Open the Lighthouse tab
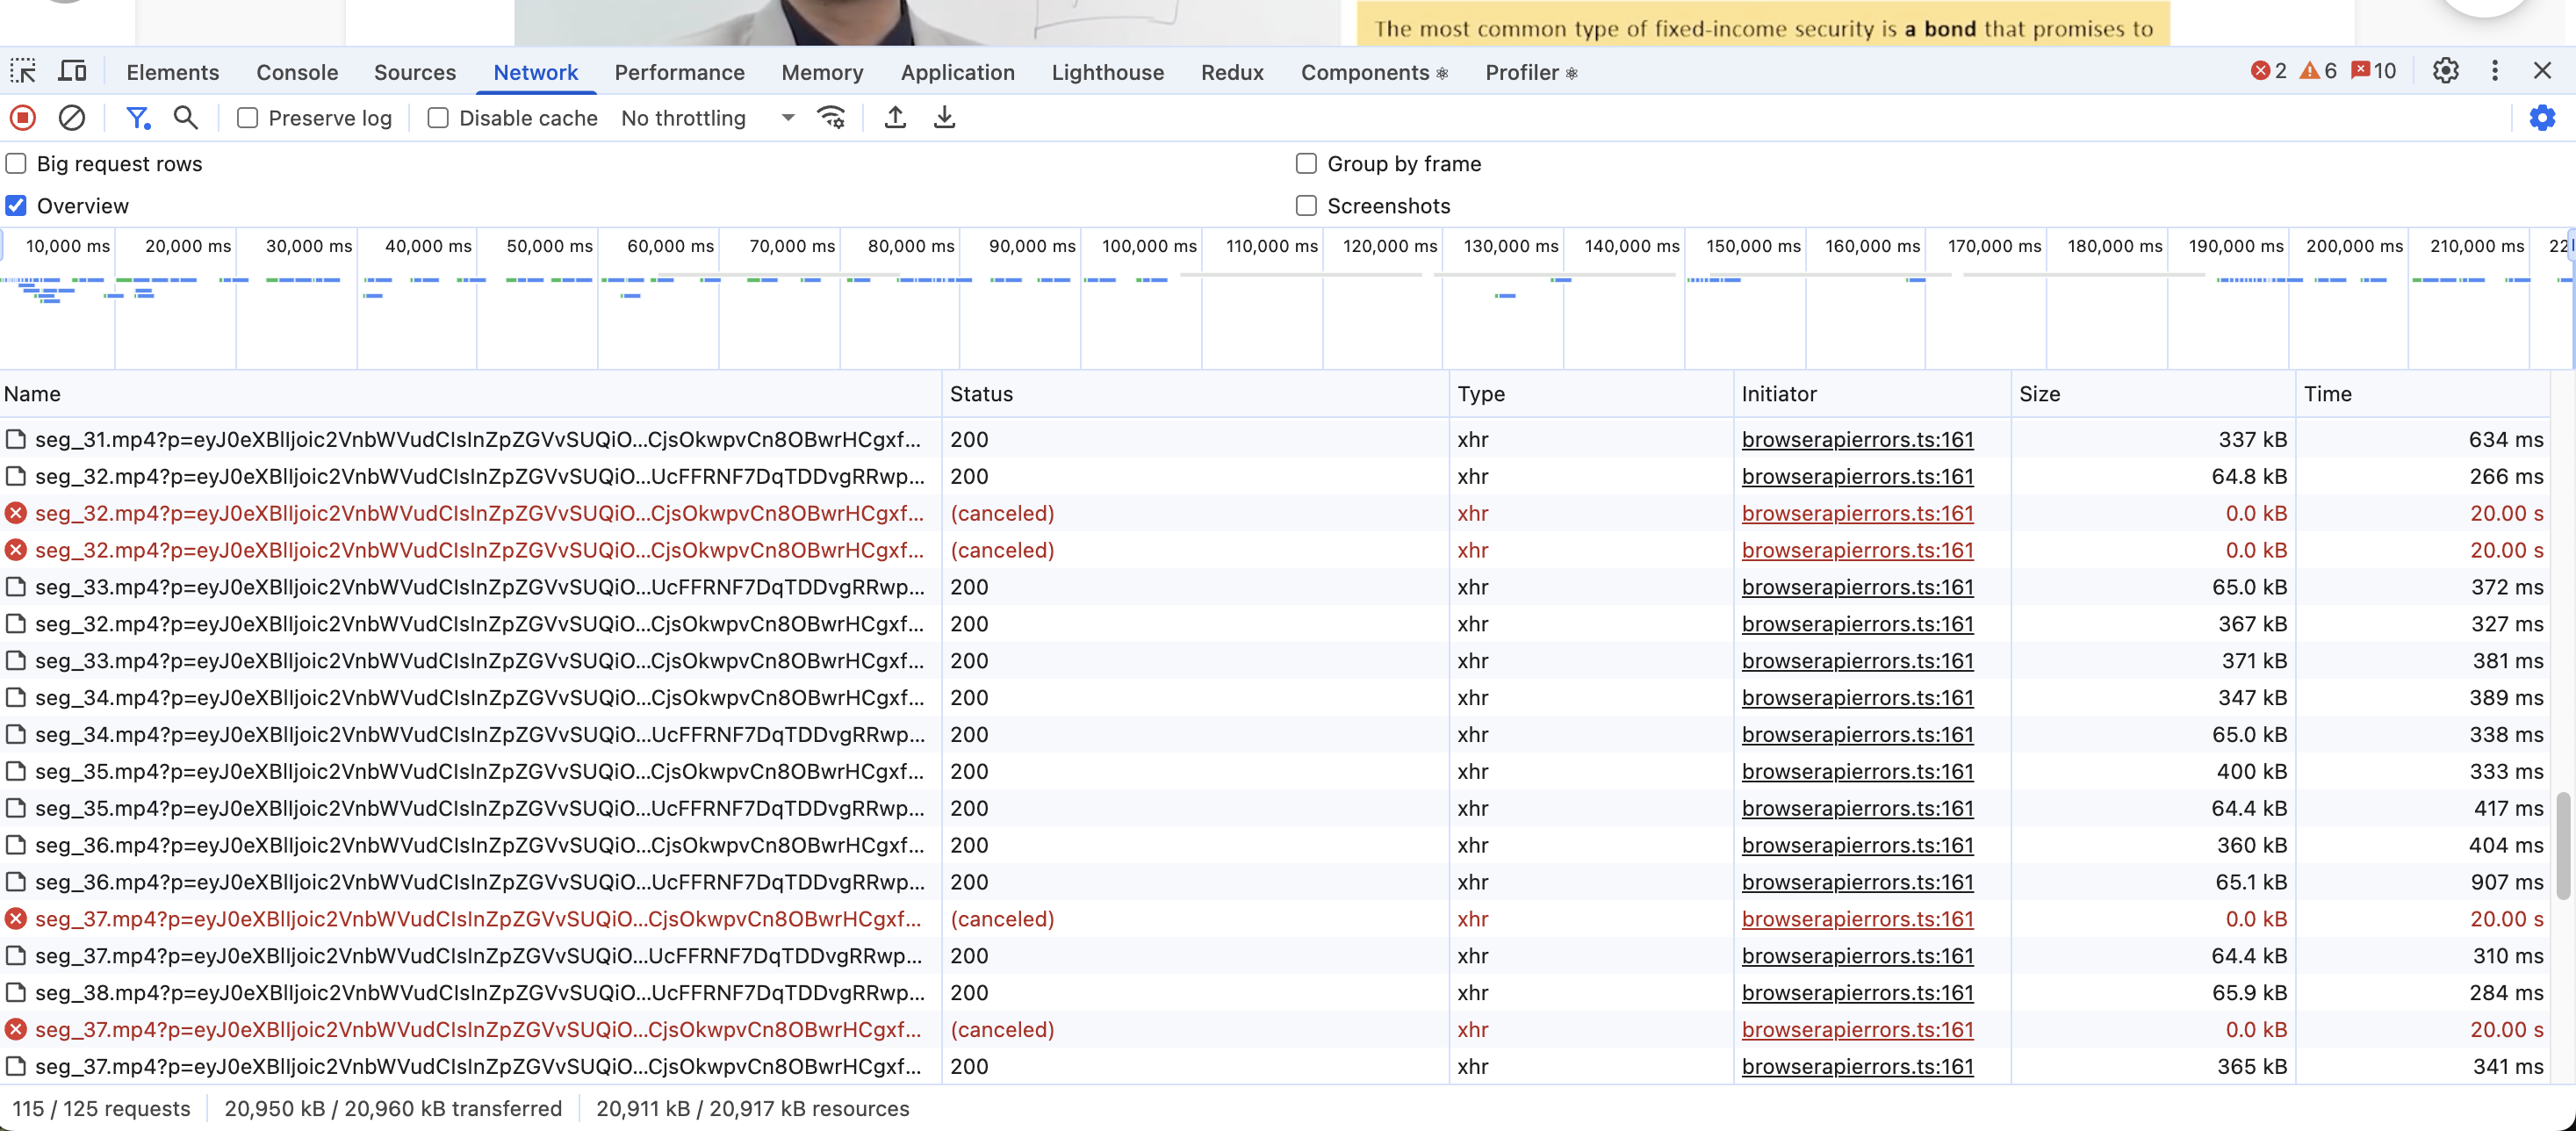This screenshot has height=1131, width=2576. pyautogui.click(x=1107, y=73)
